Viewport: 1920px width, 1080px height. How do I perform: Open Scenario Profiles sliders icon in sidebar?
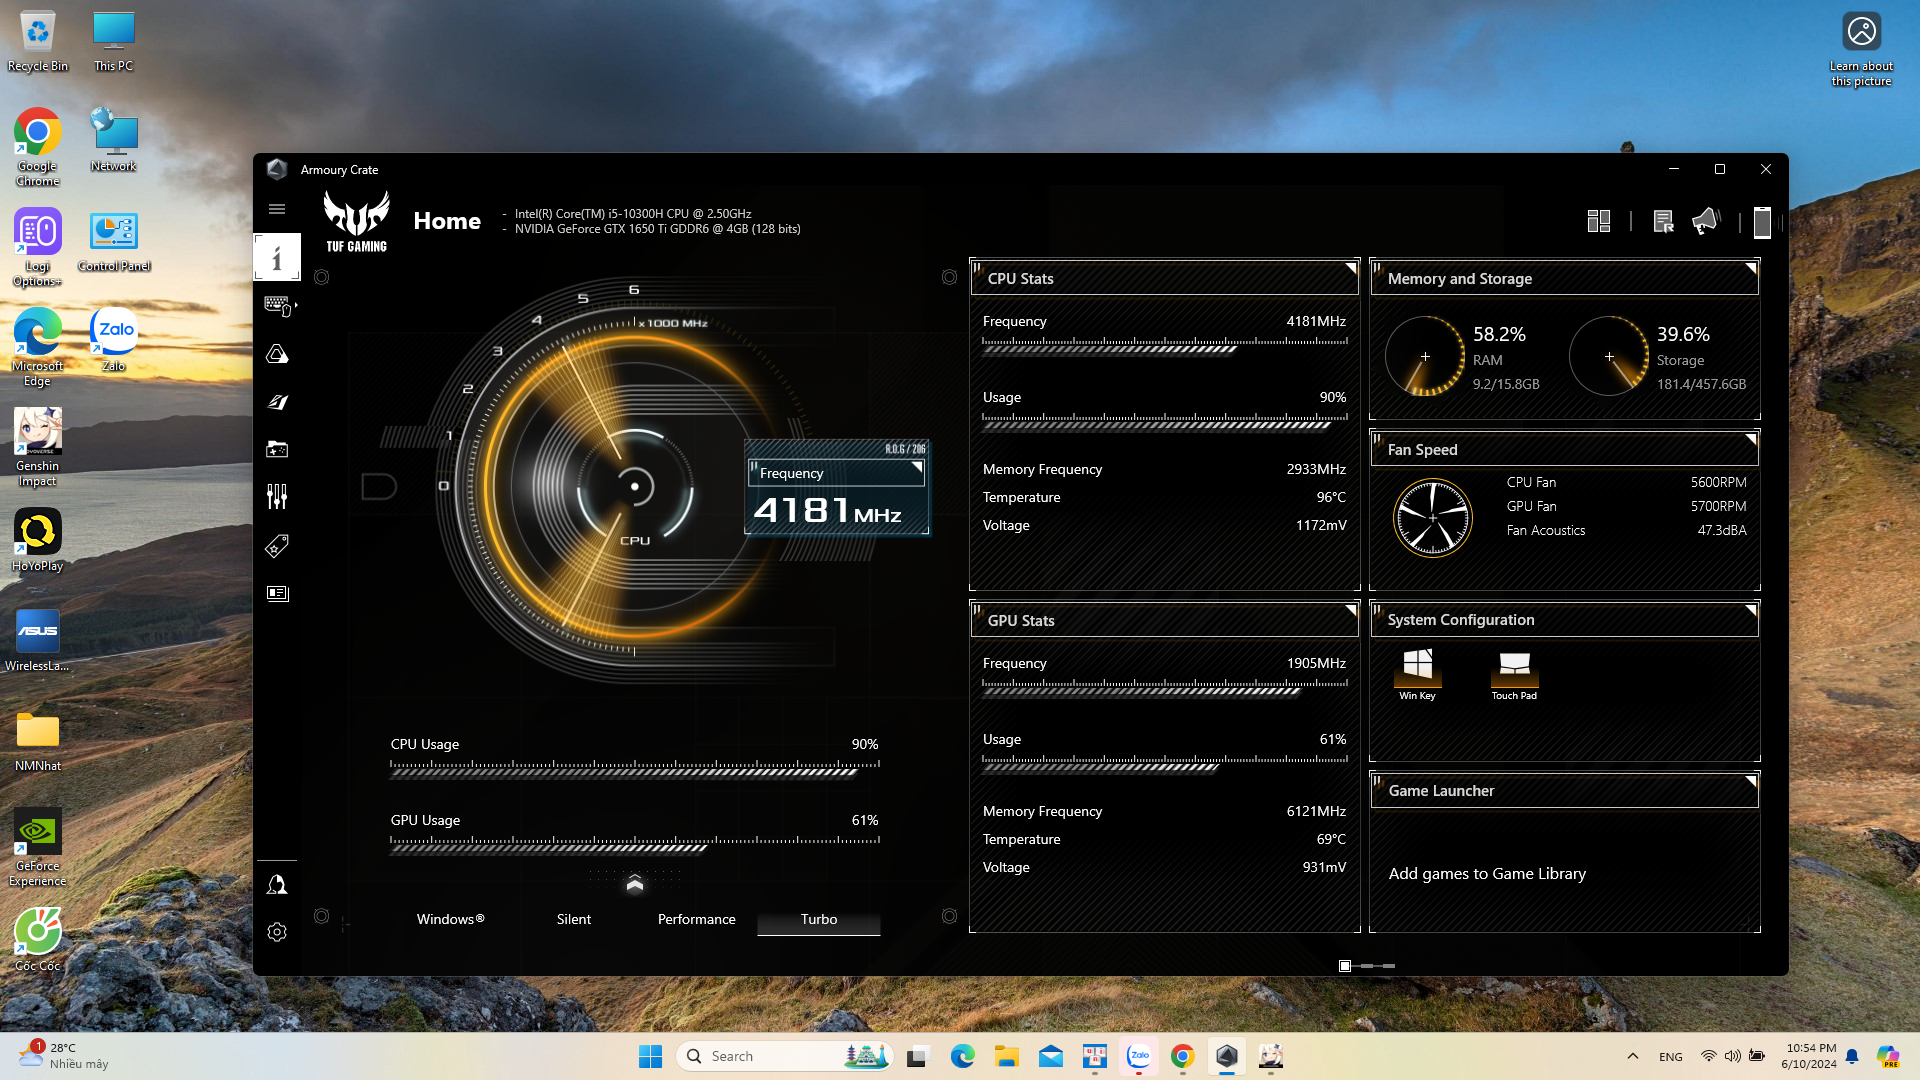[277, 497]
